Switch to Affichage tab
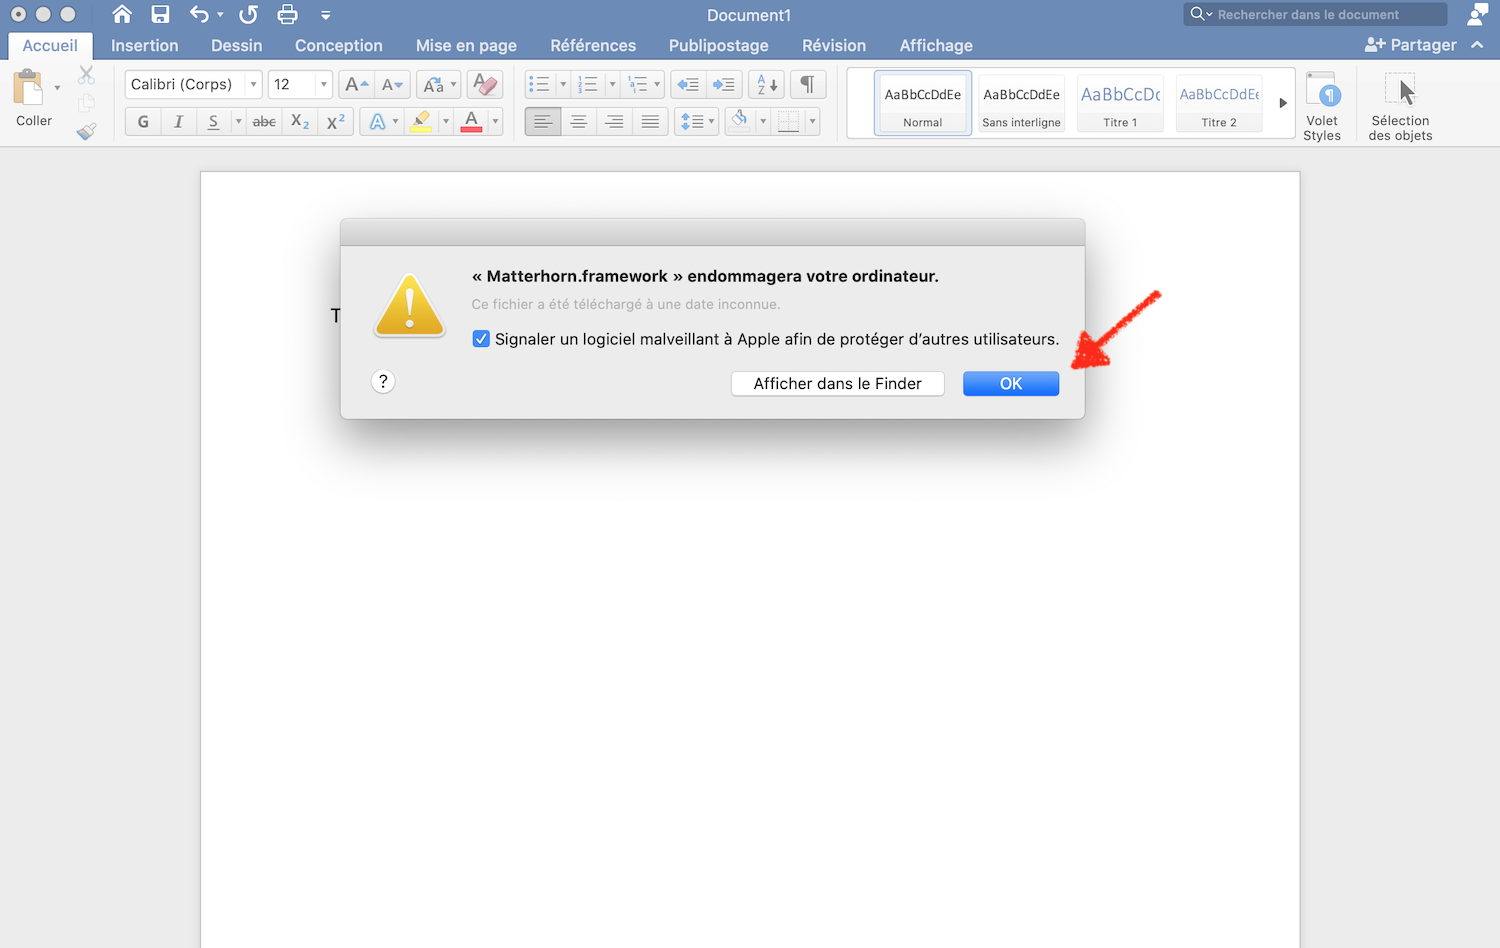 click(936, 45)
